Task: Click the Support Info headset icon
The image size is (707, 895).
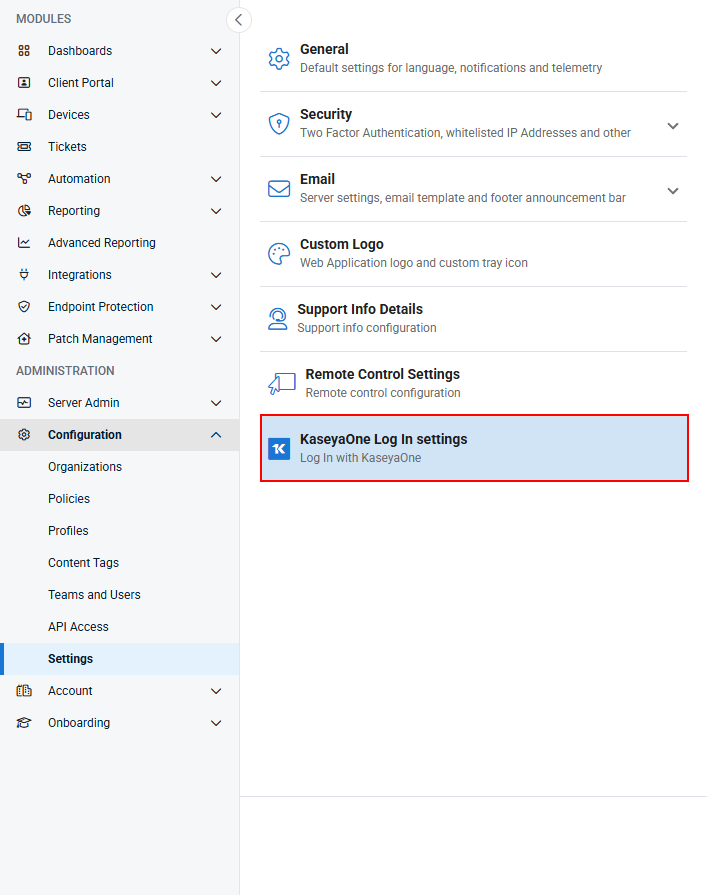Action: click(x=278, y=319)
